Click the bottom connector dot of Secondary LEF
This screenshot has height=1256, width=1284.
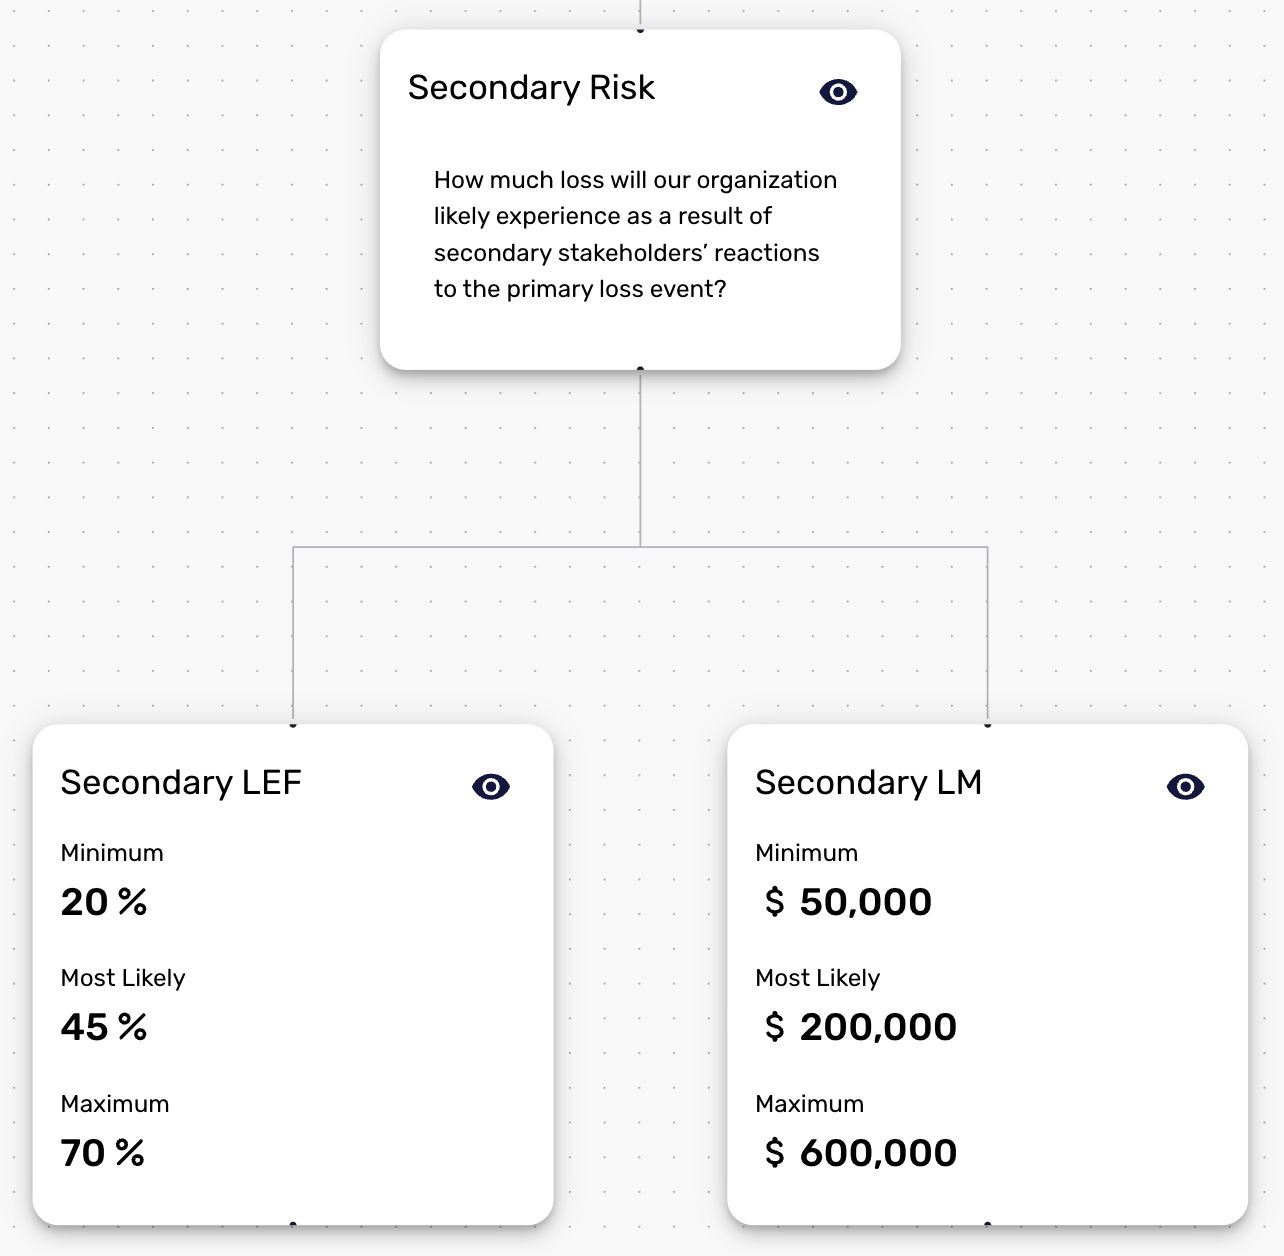click(x=293, y=1224)
